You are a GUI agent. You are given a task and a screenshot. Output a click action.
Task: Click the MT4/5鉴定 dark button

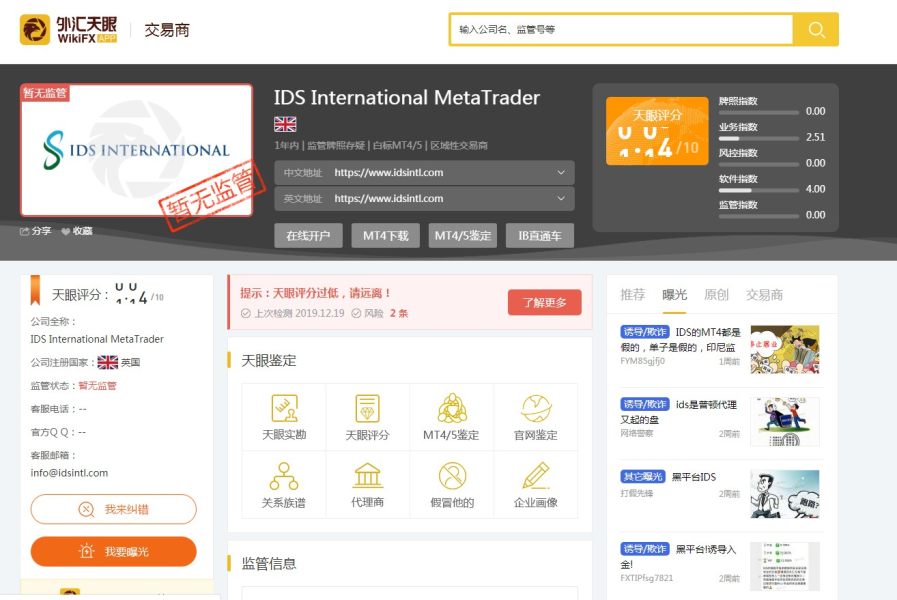(463, 236)
